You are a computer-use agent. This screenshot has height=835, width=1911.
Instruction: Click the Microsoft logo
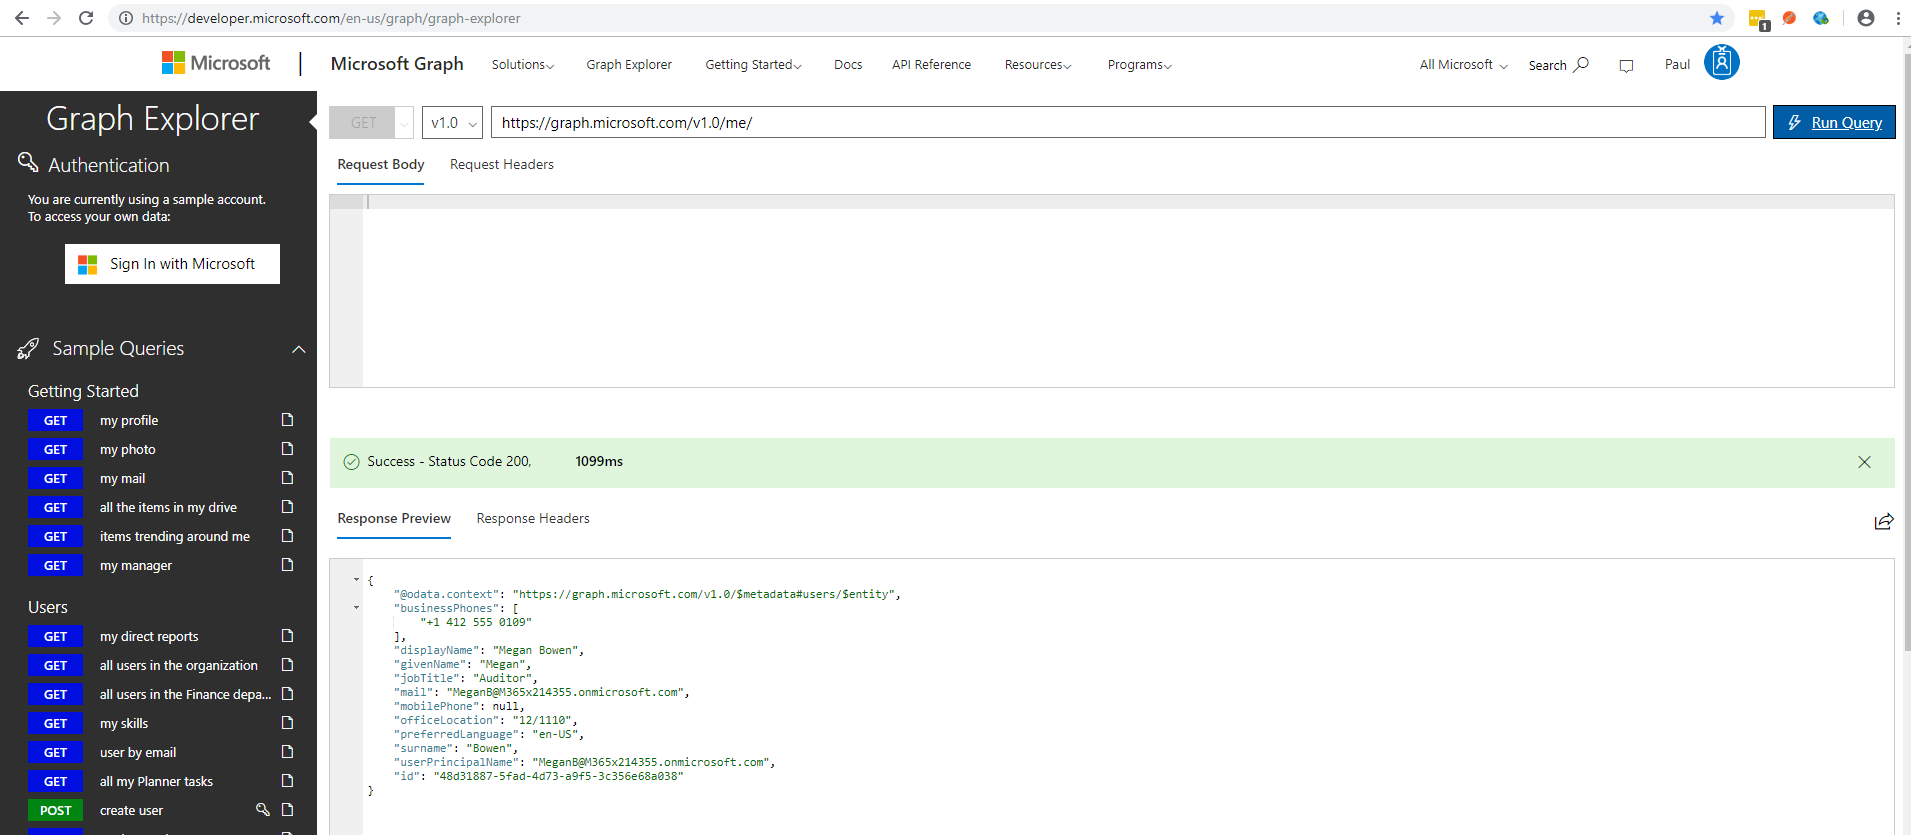[216, 63]
